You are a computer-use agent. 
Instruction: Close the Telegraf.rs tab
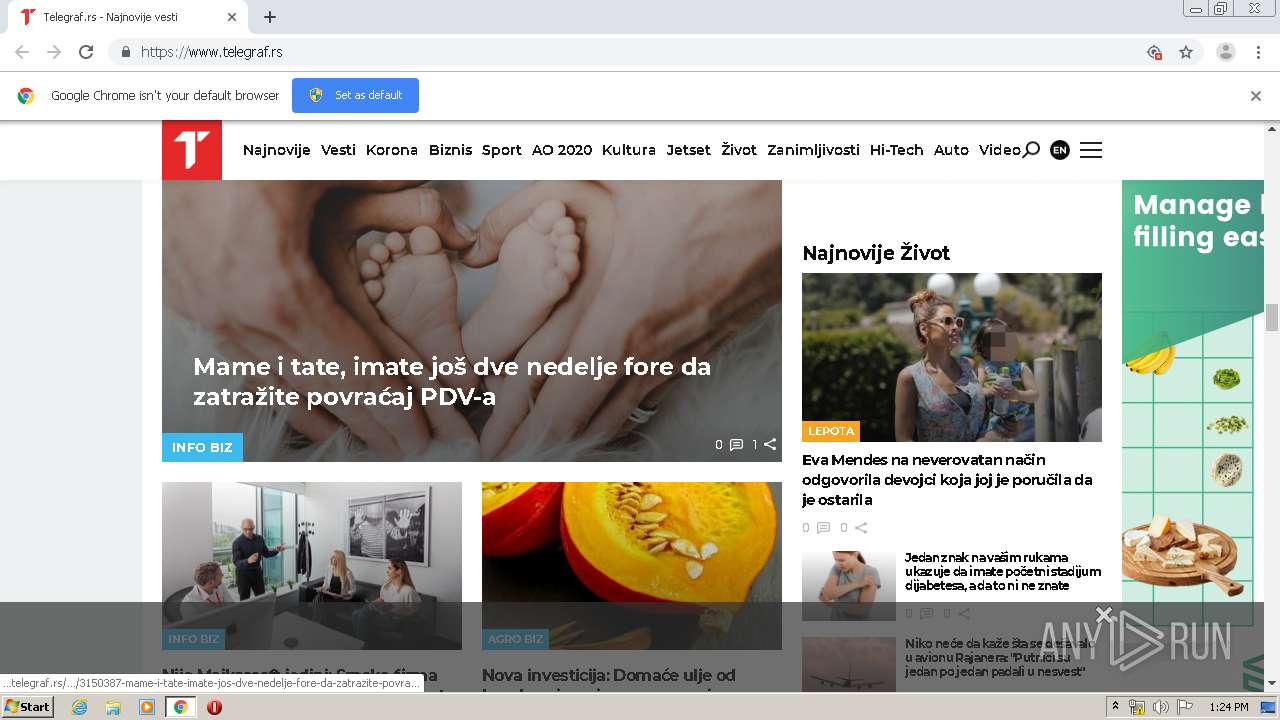tap(232, 17)
